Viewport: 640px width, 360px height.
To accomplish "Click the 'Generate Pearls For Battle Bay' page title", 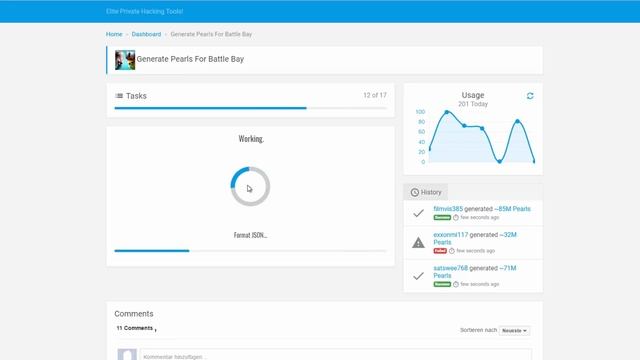I will tap(190, 59).
